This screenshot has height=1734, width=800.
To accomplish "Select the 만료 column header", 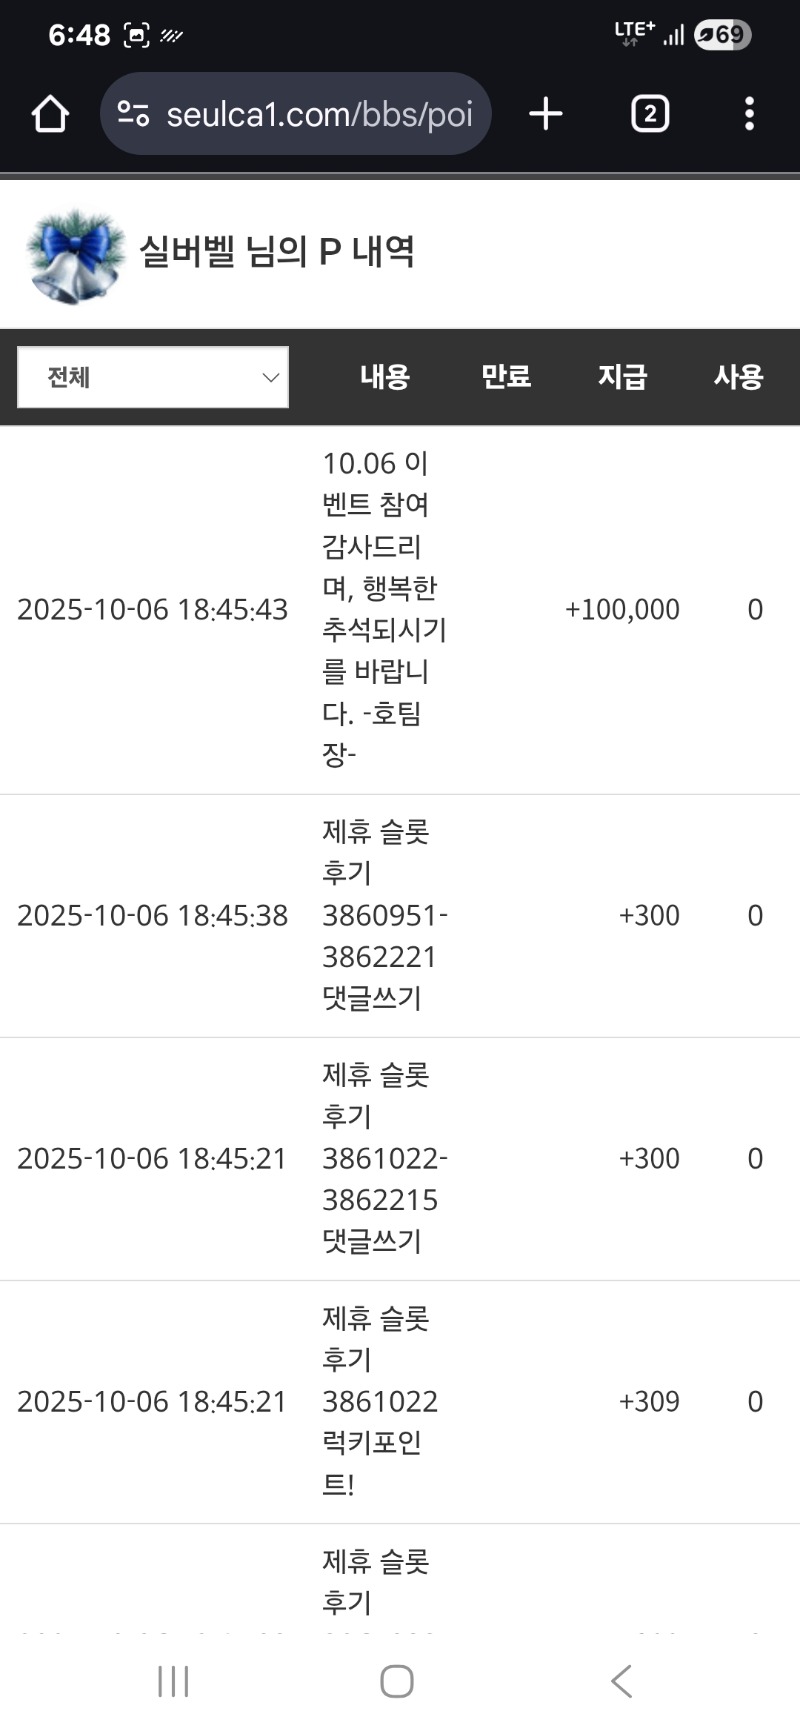I will click(506, 377).
